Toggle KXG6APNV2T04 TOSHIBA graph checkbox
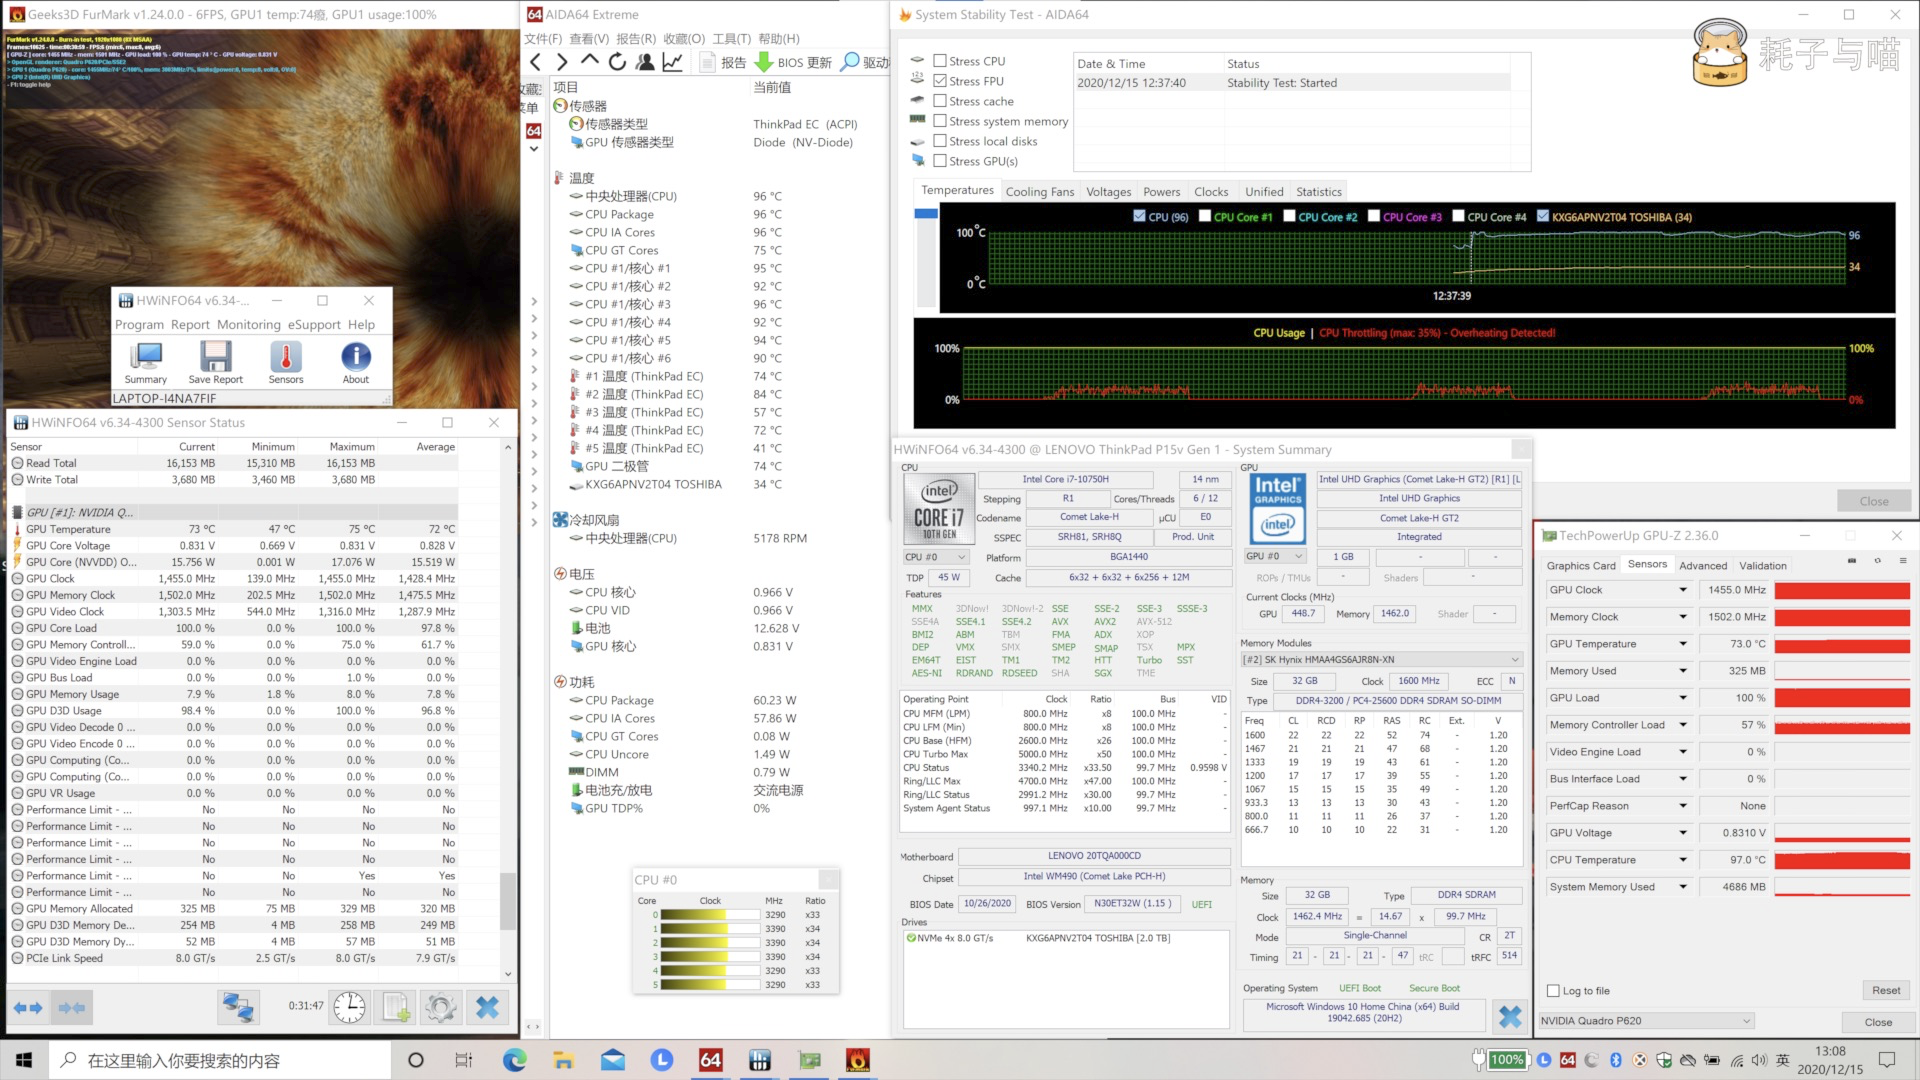Image resolution: width=1920 pixels, height=1080 pixels. point(1543,216)
